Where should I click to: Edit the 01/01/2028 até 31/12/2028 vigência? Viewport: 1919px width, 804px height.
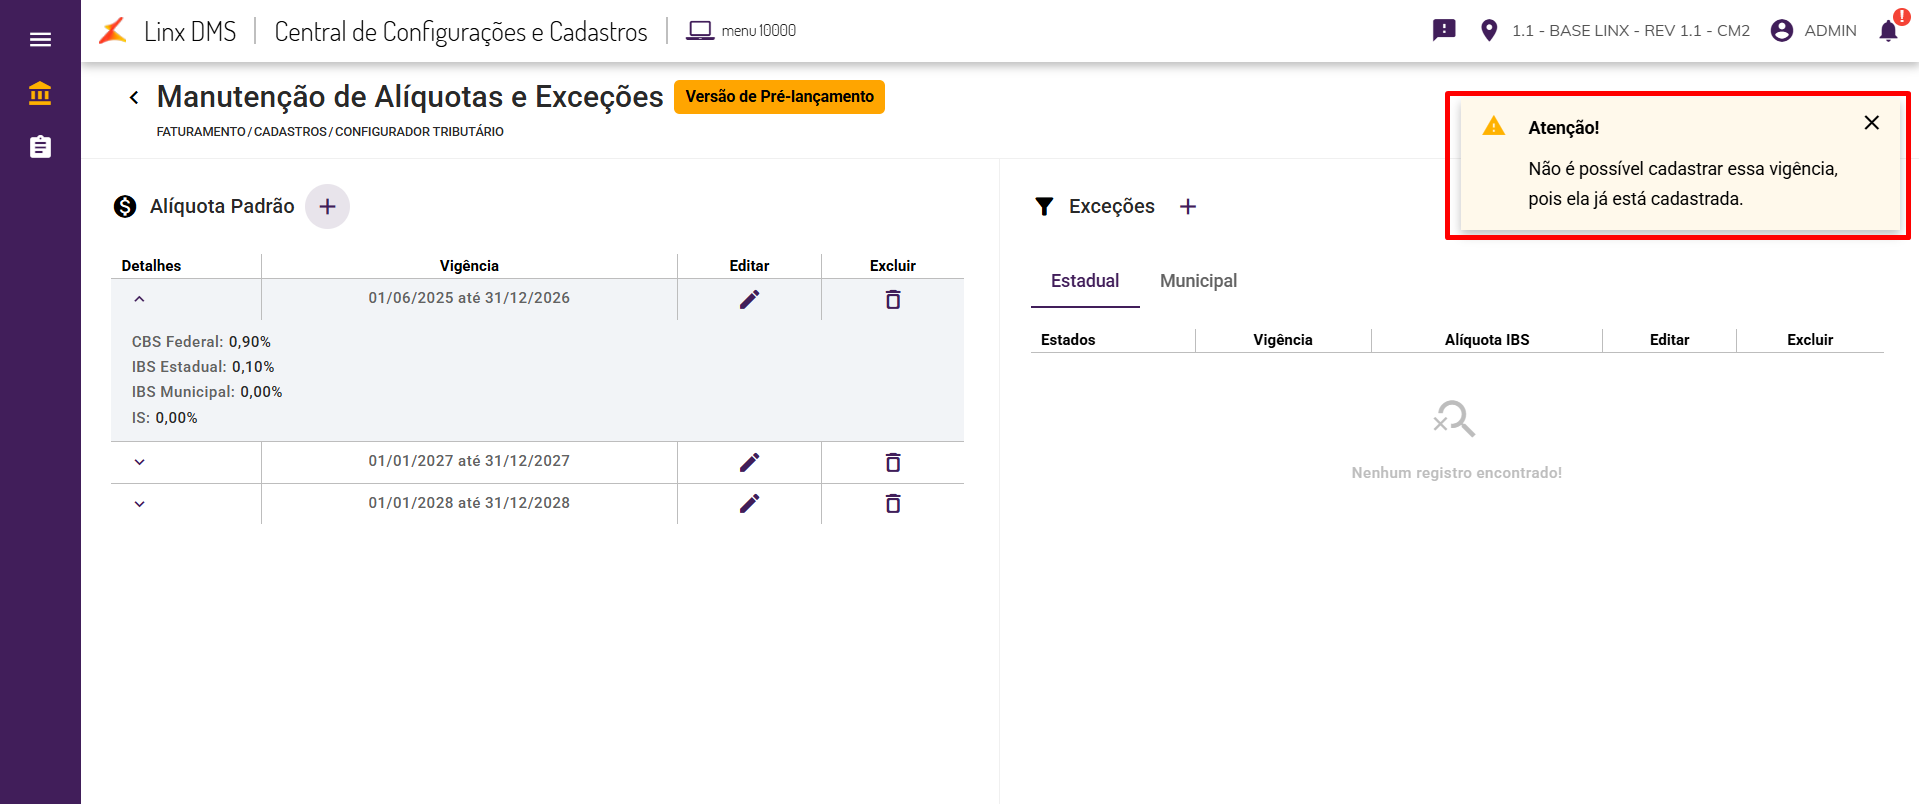[x=749, y=503]
